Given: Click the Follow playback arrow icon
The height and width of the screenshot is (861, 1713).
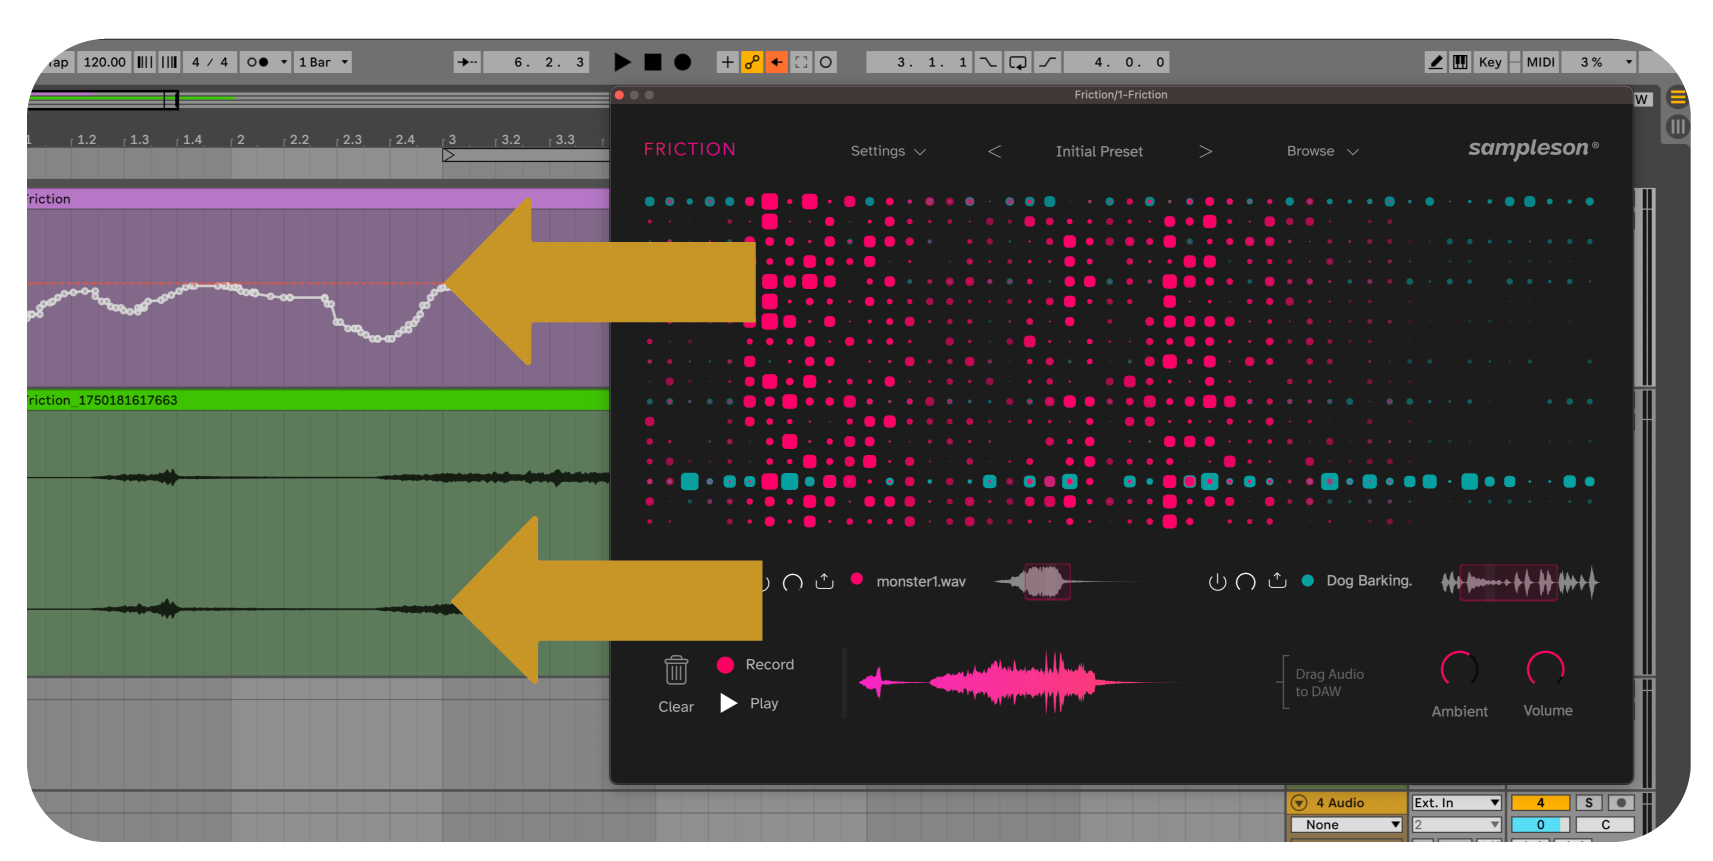Looking at the screenshot, I should 467,62.
